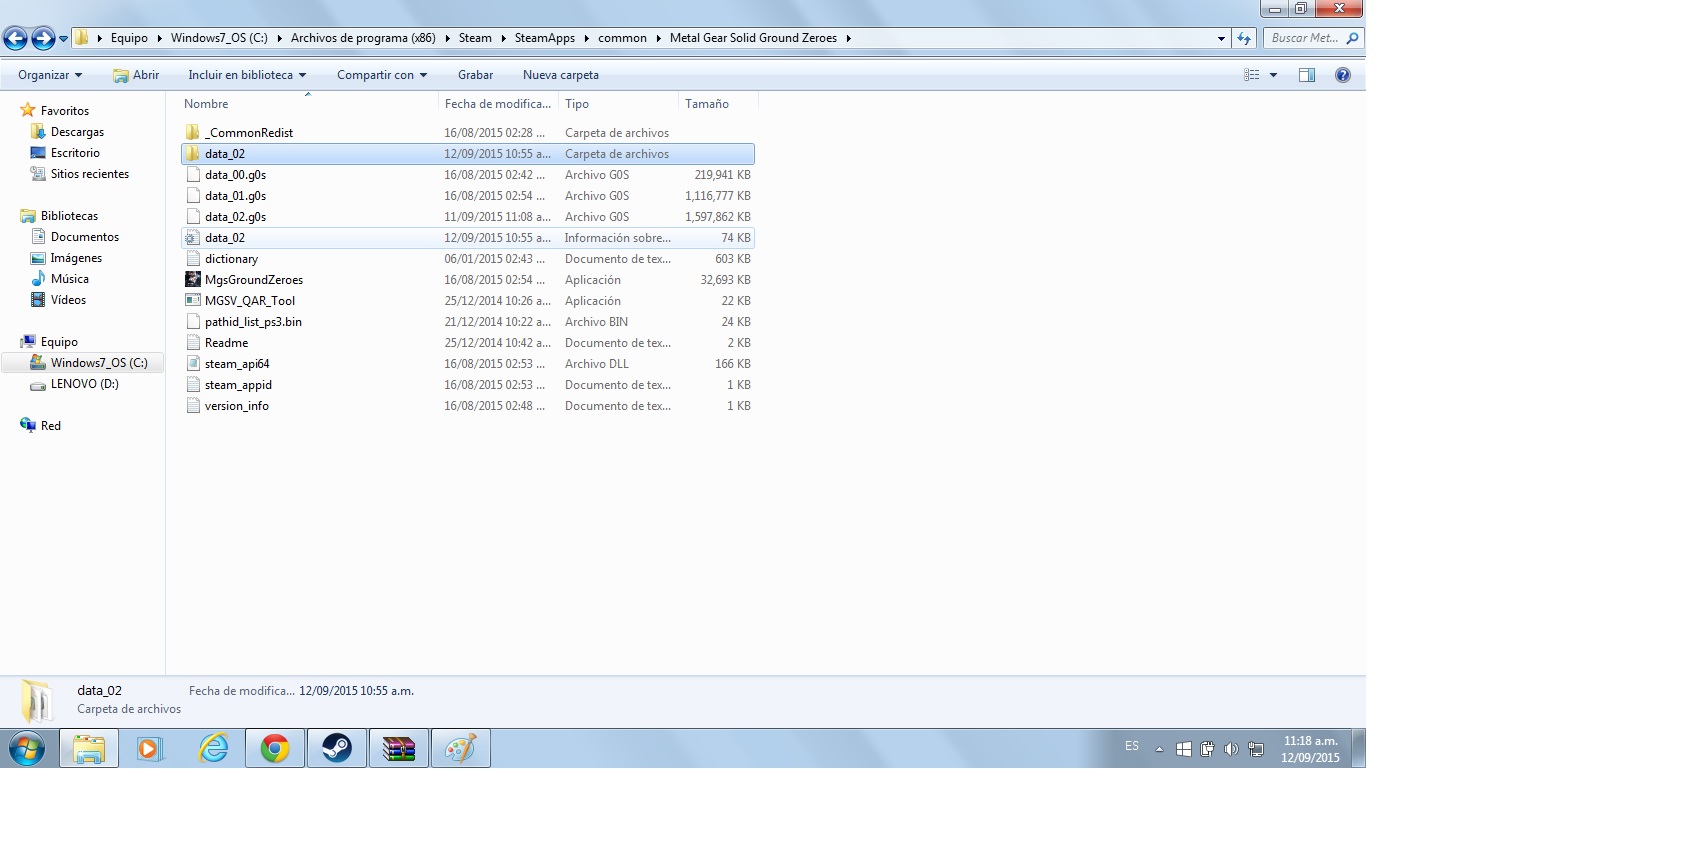
Task: Click the _CommonRedist folder icon
Action: point(193,132)
